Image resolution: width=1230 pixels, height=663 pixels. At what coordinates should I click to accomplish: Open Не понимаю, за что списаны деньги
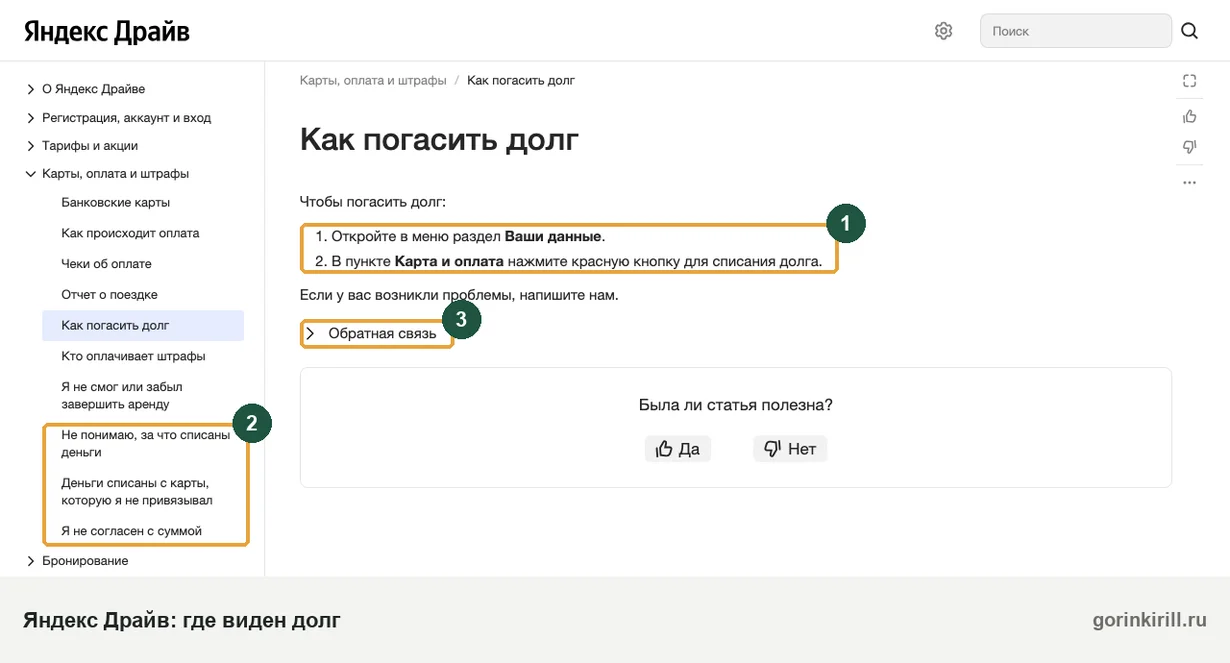coord(146,443)
